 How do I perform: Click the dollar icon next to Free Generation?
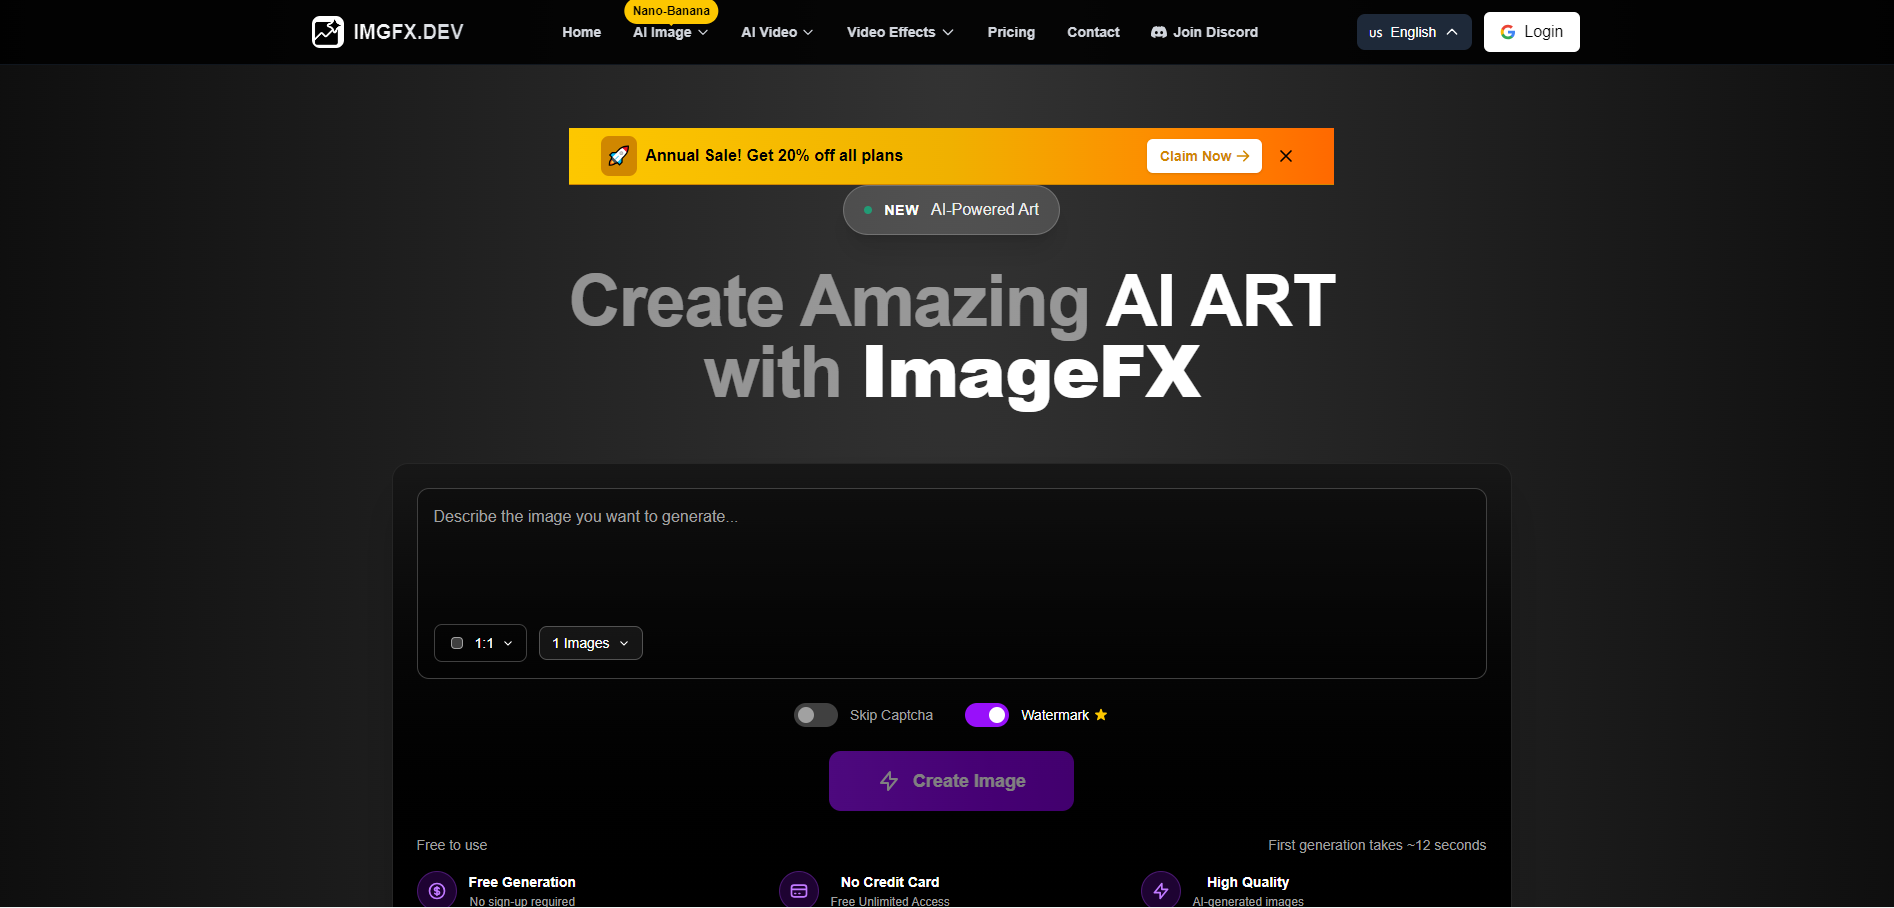tap(436, 889)
